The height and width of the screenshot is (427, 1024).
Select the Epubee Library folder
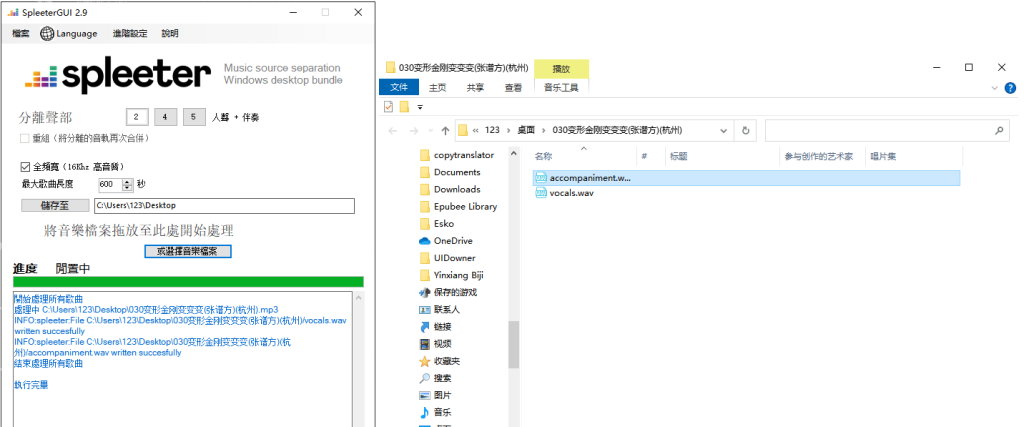(x=458, y=206)
